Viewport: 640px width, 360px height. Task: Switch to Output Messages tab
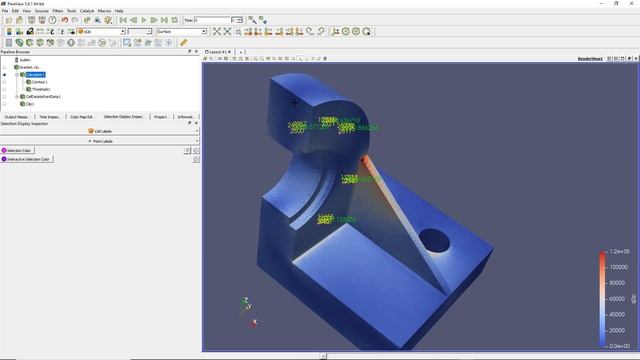pos(16,117)
